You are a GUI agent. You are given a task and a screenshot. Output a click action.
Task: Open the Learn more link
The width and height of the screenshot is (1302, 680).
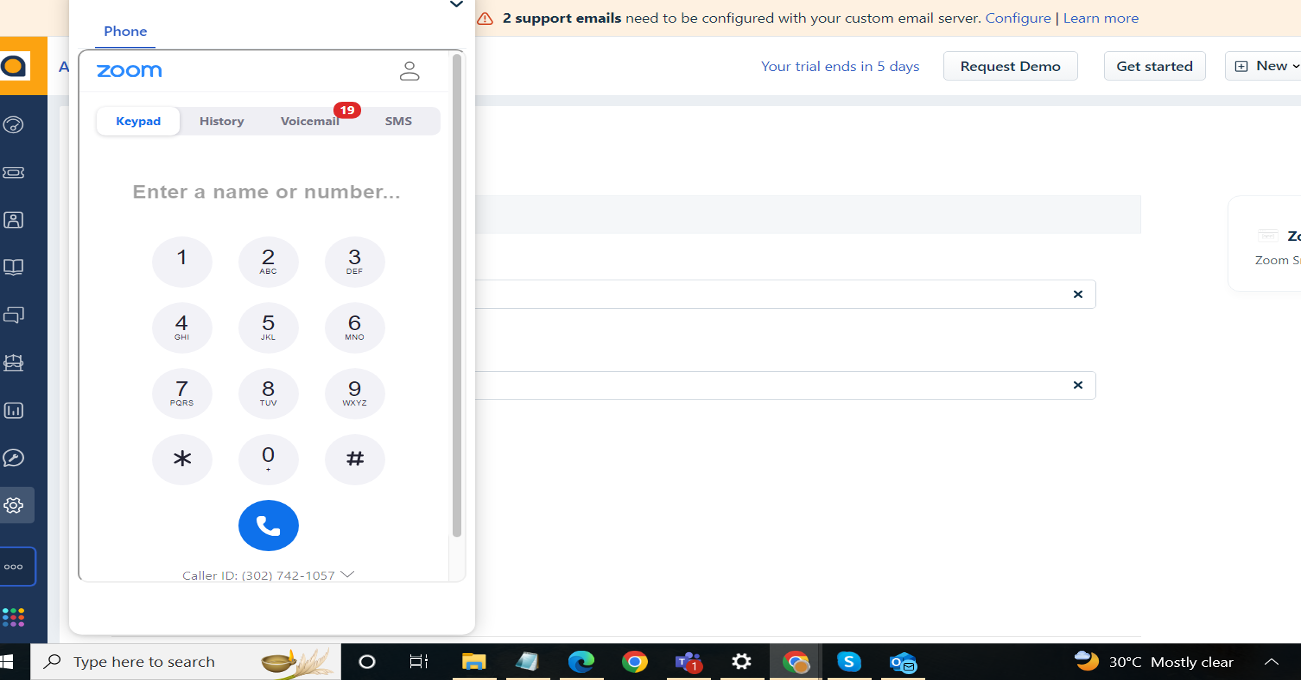[x=1100, y=18]
